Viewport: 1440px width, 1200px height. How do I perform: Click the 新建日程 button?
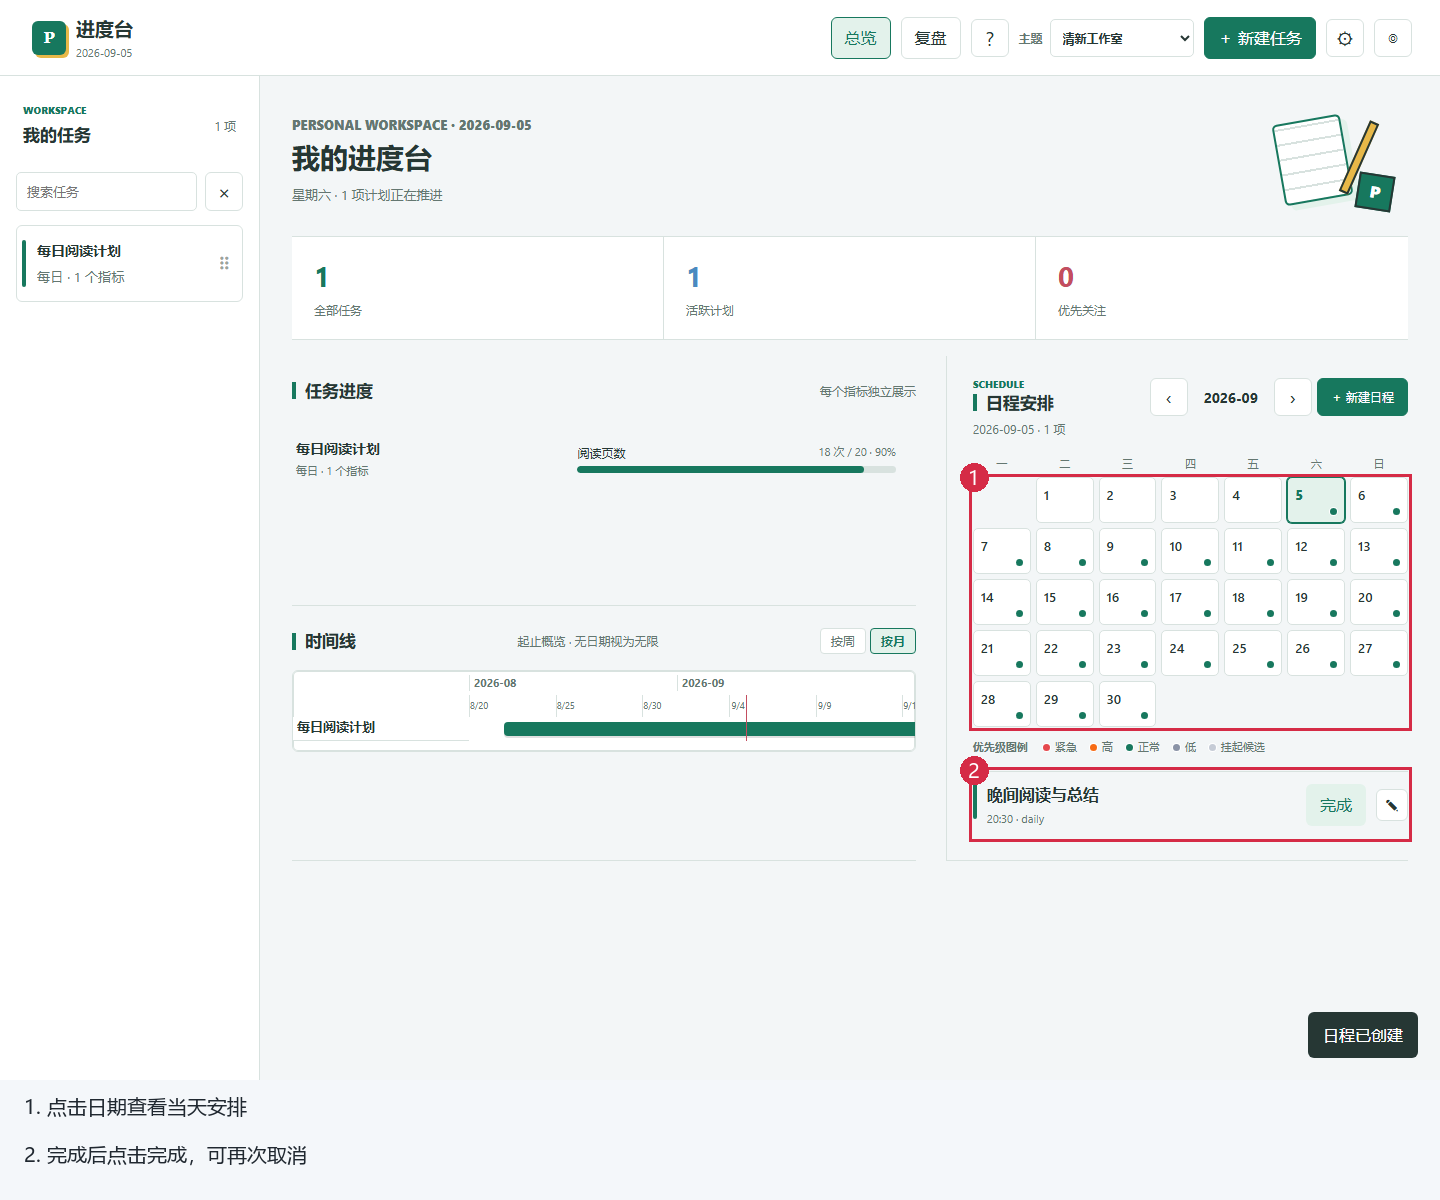[1362, 397]
